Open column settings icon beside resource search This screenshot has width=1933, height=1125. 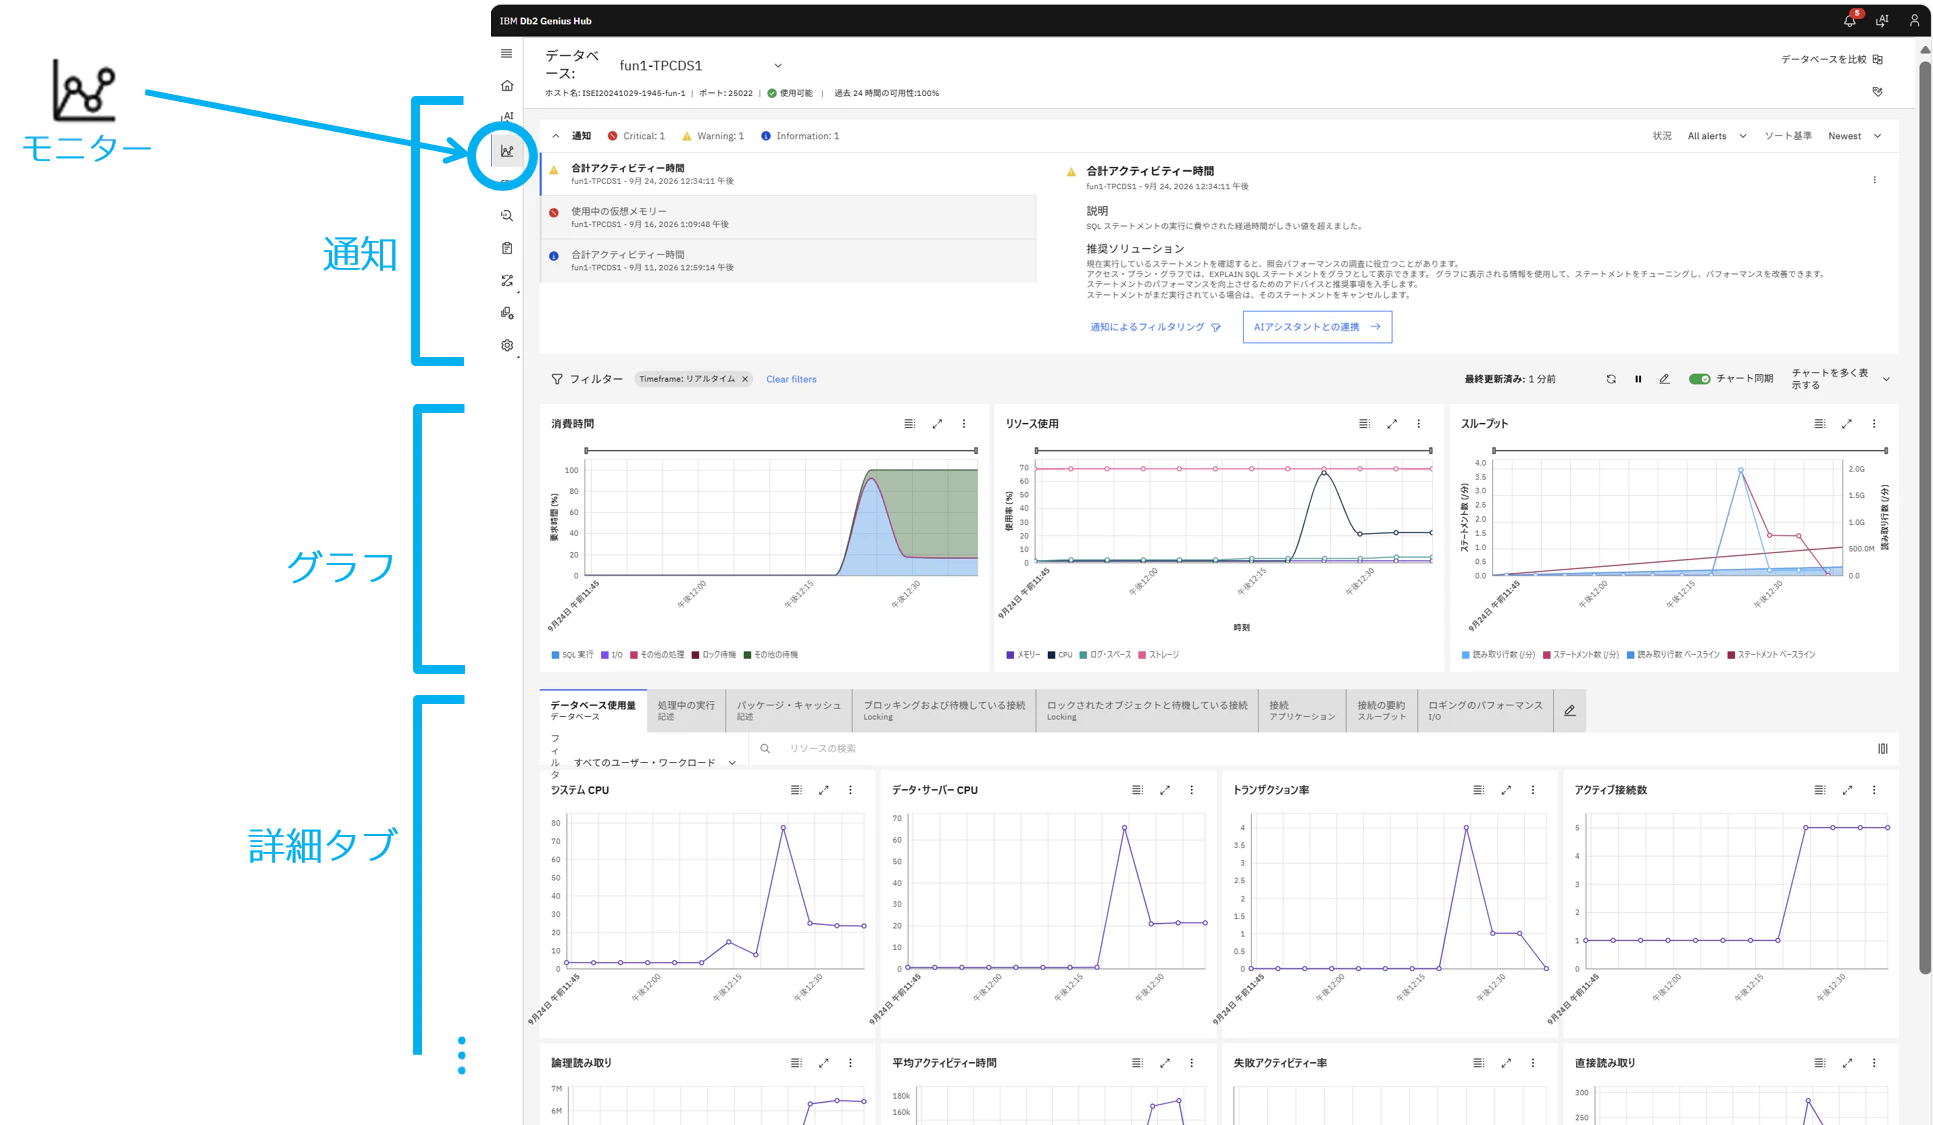click(x=1883, y=749)
